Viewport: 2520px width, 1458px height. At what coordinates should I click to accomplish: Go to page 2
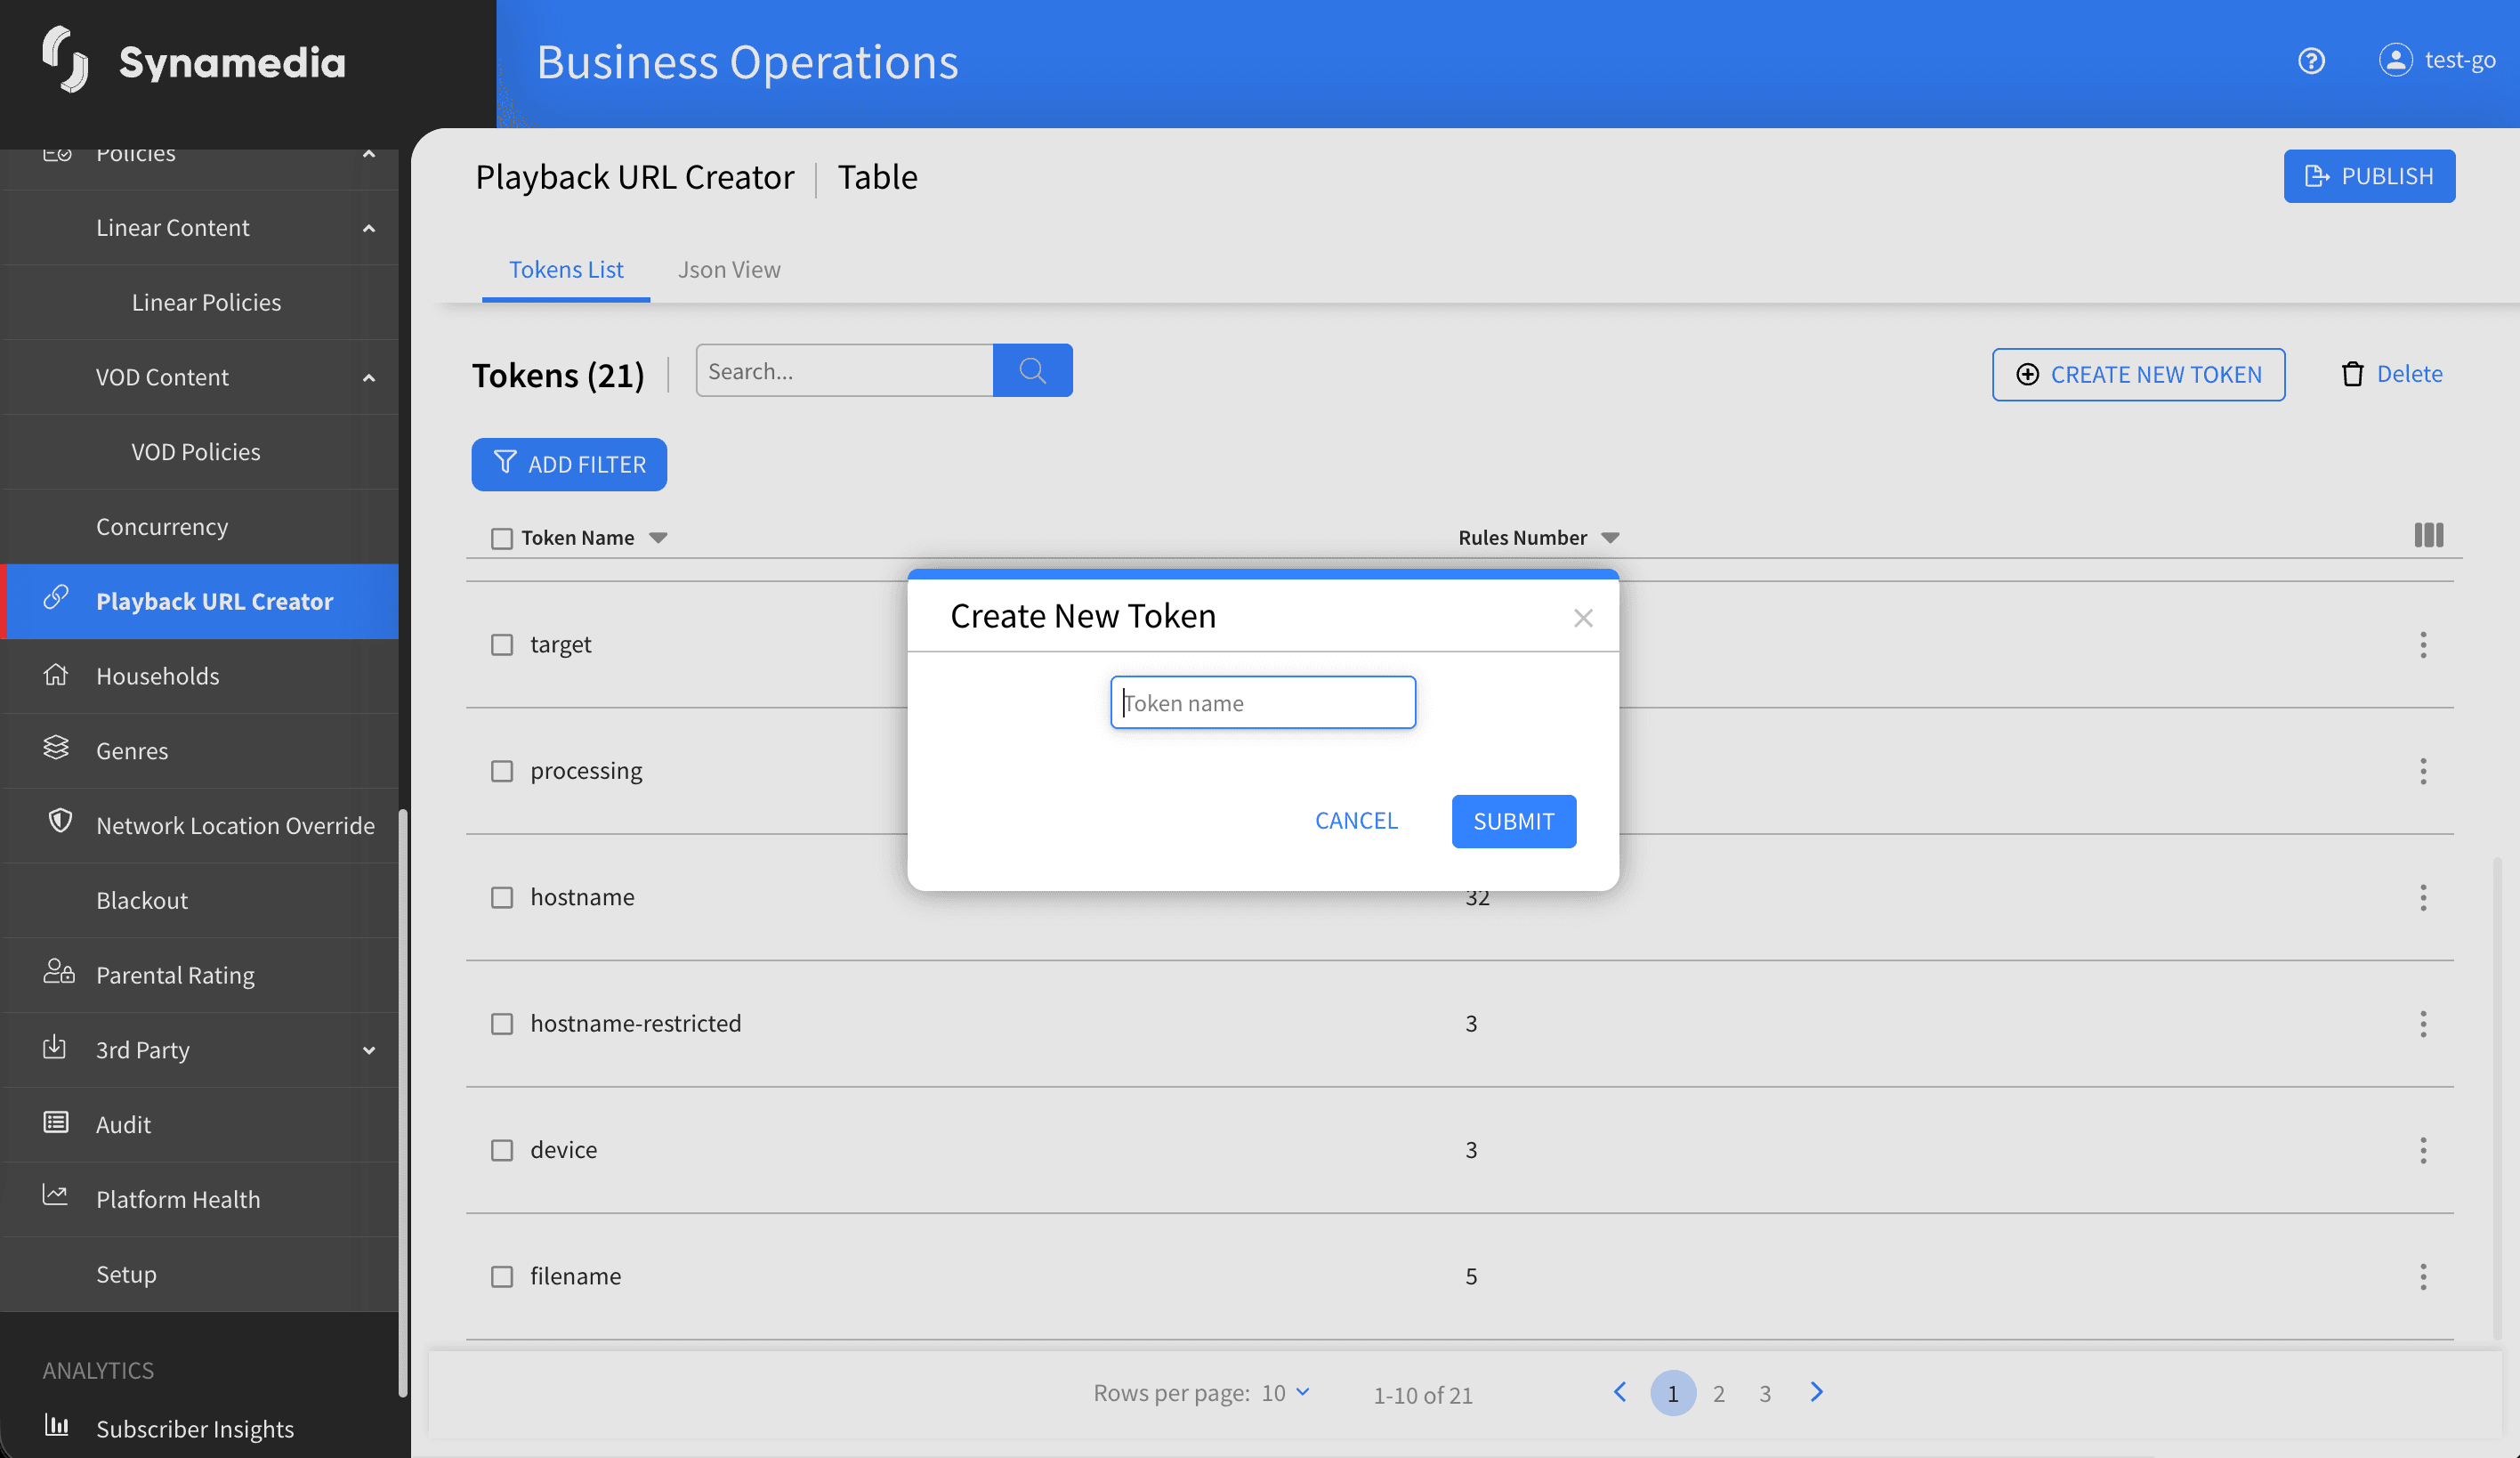pos(1718,1393)
